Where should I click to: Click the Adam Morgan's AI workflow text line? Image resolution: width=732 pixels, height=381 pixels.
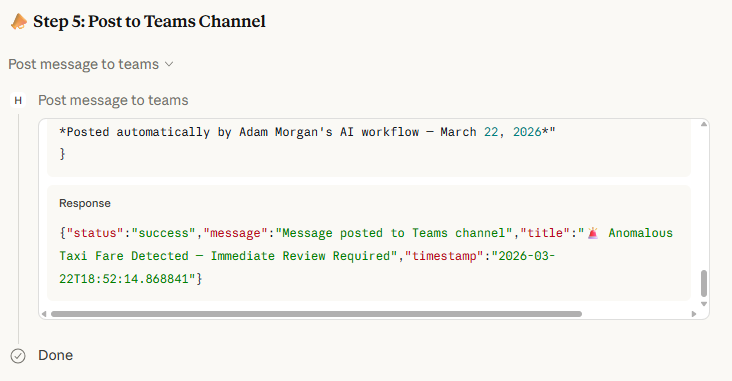pos(307,132)
